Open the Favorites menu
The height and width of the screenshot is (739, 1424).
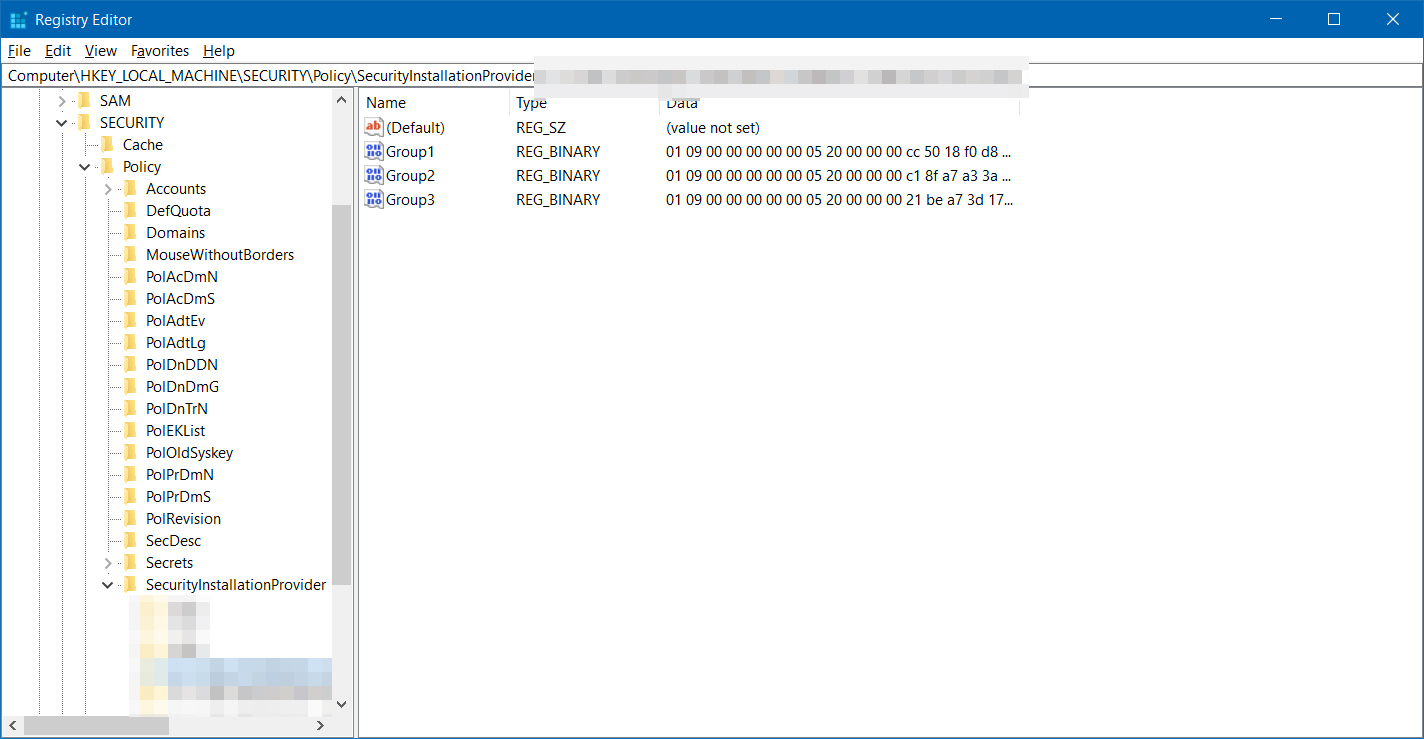pyautogui.click(x=160, y=51)
